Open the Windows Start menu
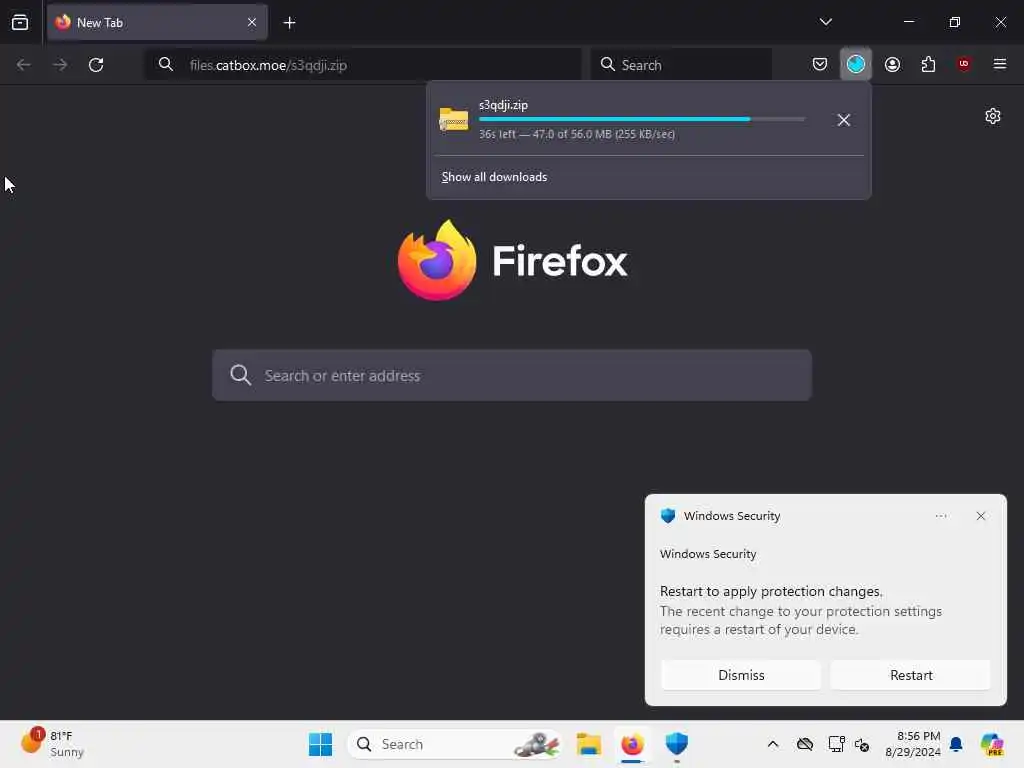Screen dimensions: 1024x768 pyautogui.click(x=320, y=744)
